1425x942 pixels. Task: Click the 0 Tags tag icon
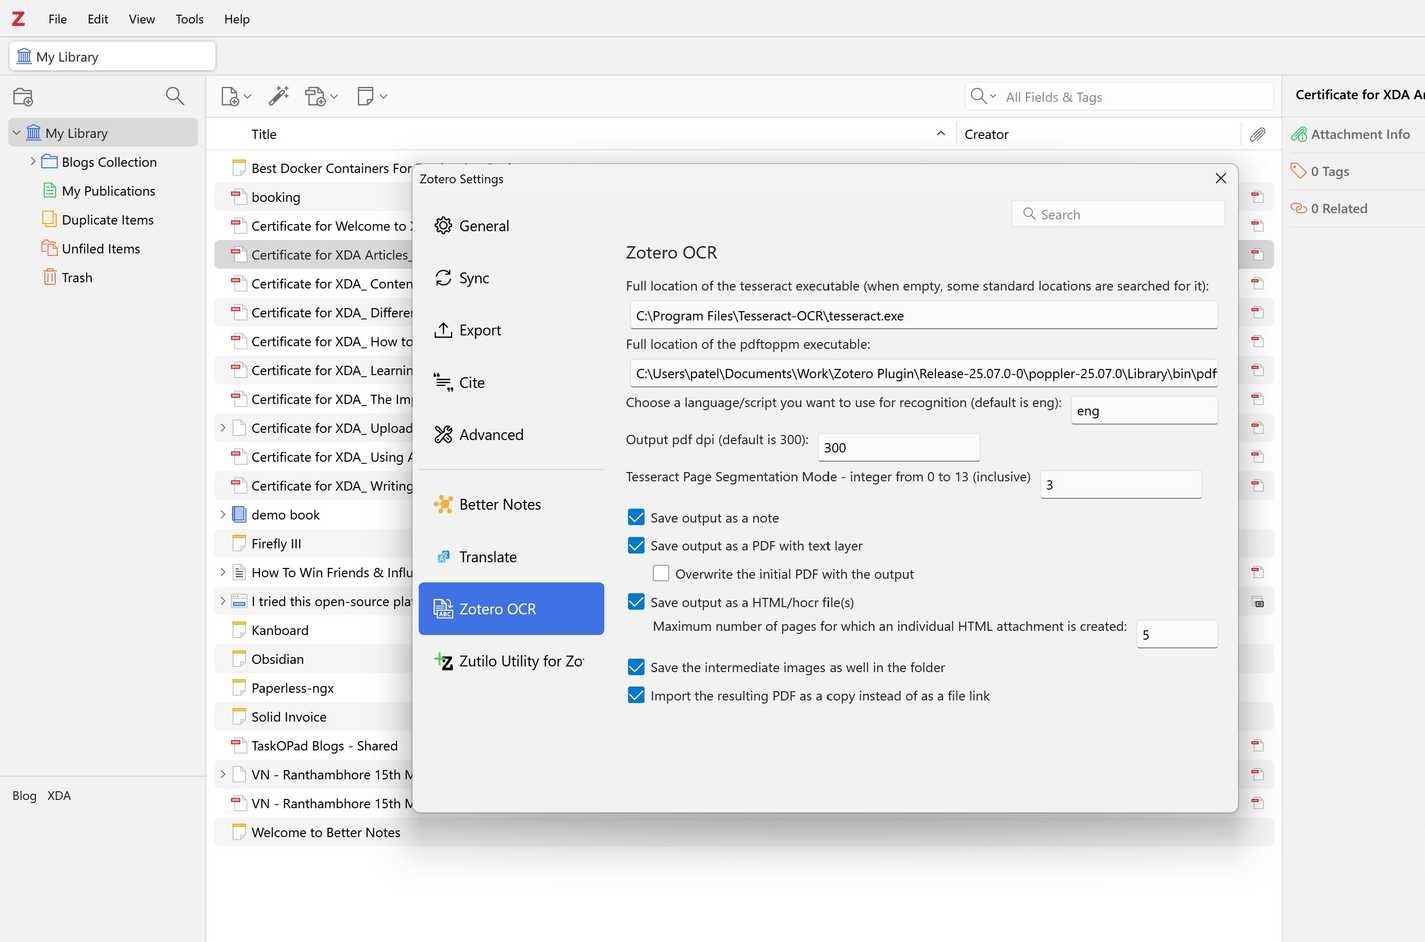pyautogui.click(x=1300, y=170)
